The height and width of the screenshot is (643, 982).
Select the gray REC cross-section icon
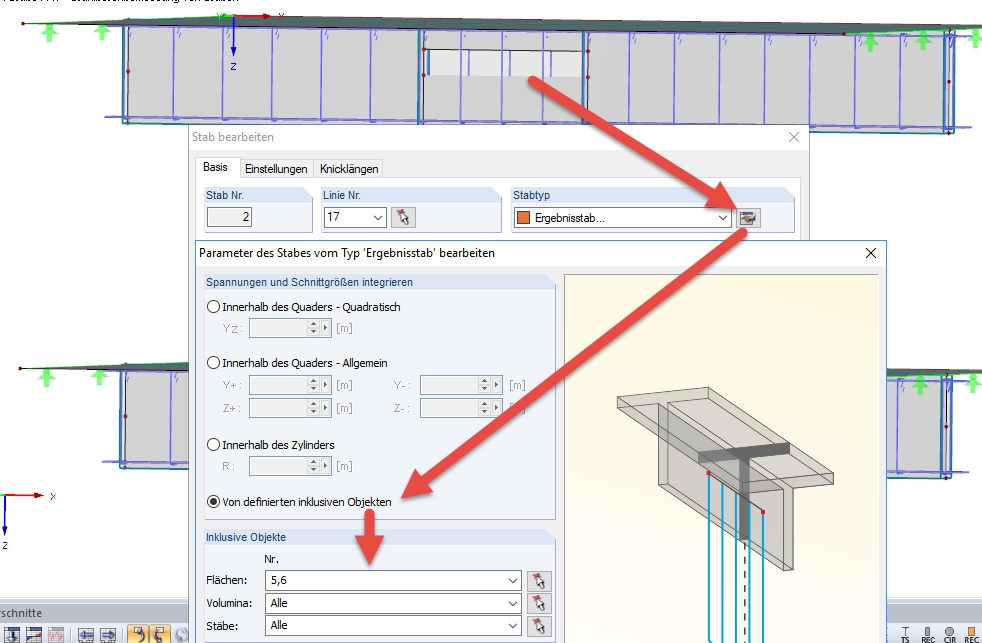(928, 635)
